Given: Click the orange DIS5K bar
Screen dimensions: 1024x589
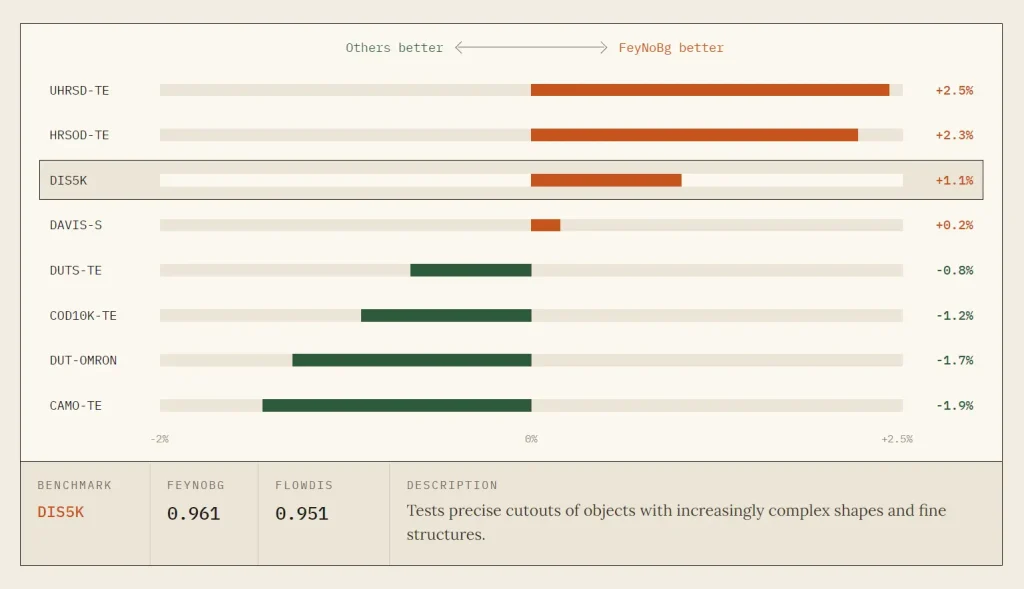Looking at the screenshot, I should (606, 180).
